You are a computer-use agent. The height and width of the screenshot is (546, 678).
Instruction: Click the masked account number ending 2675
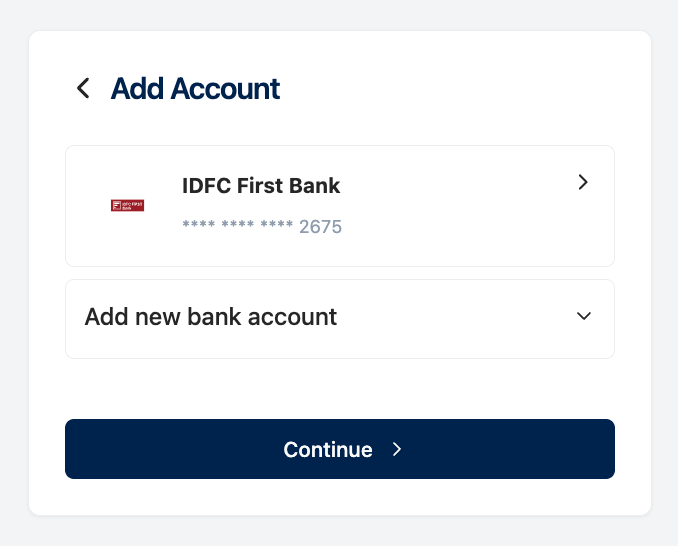click(262, 227)
